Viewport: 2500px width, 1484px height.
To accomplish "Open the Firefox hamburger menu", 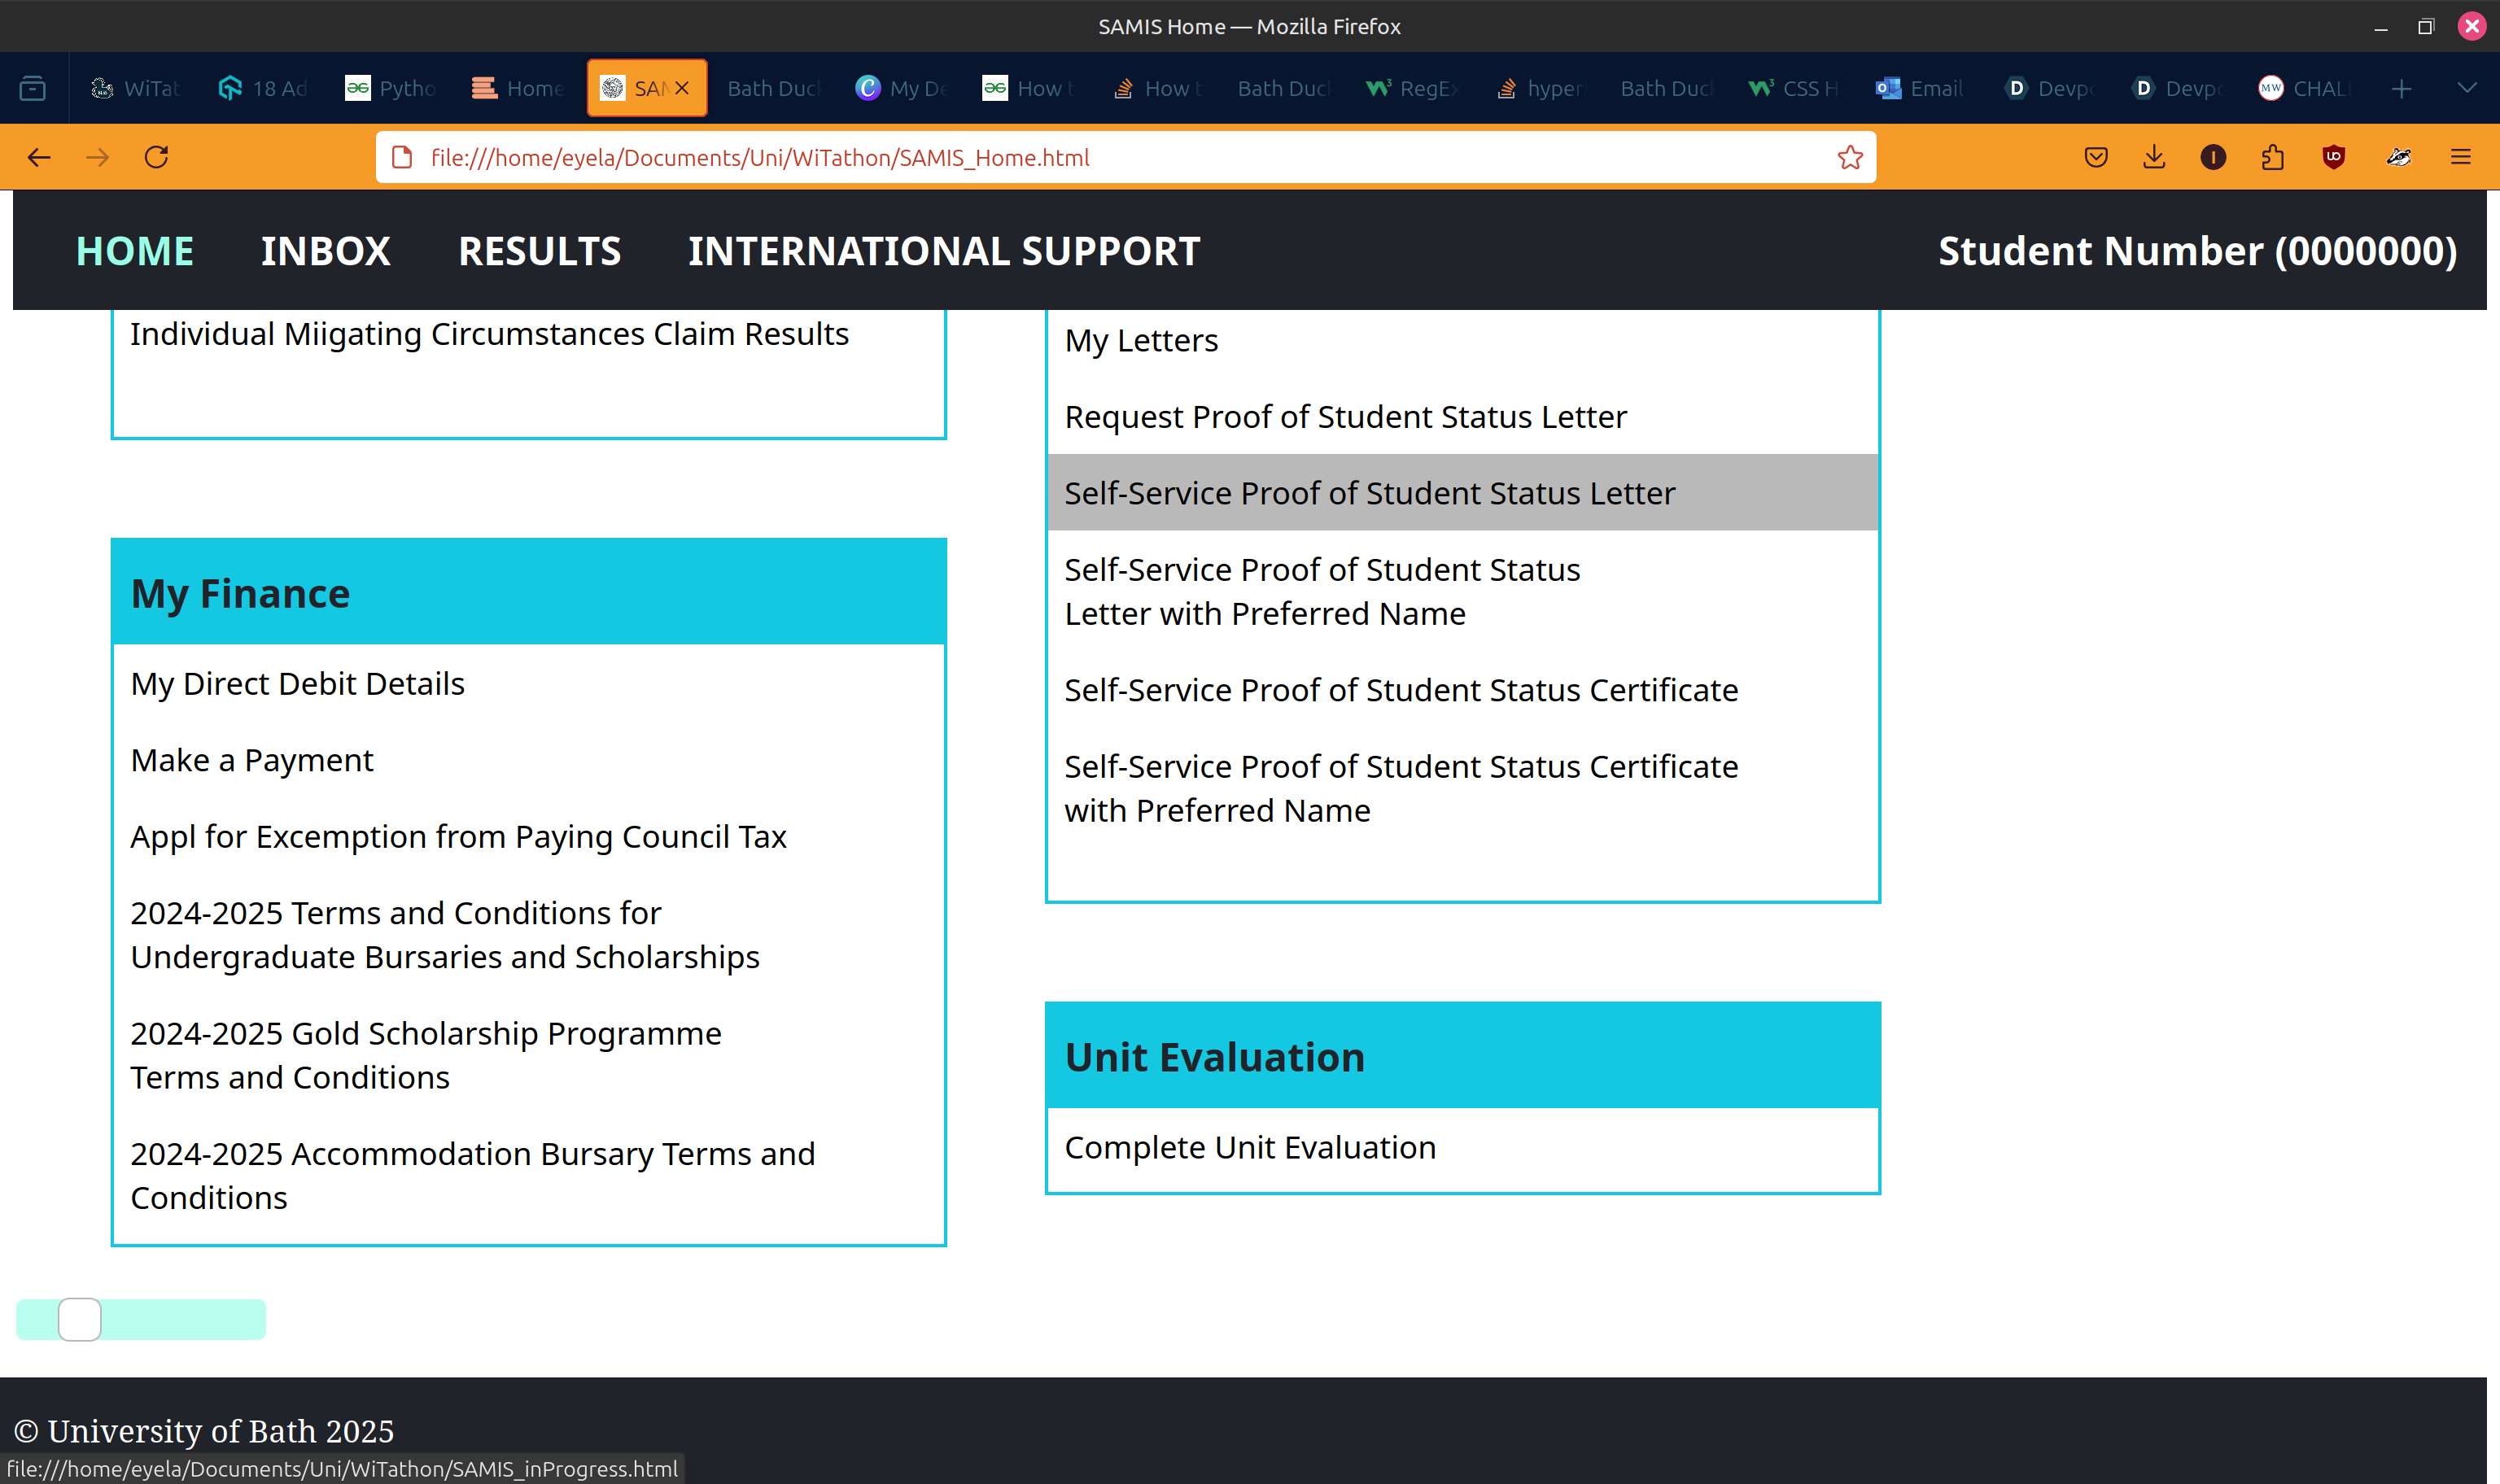I will click(2461, 157).
